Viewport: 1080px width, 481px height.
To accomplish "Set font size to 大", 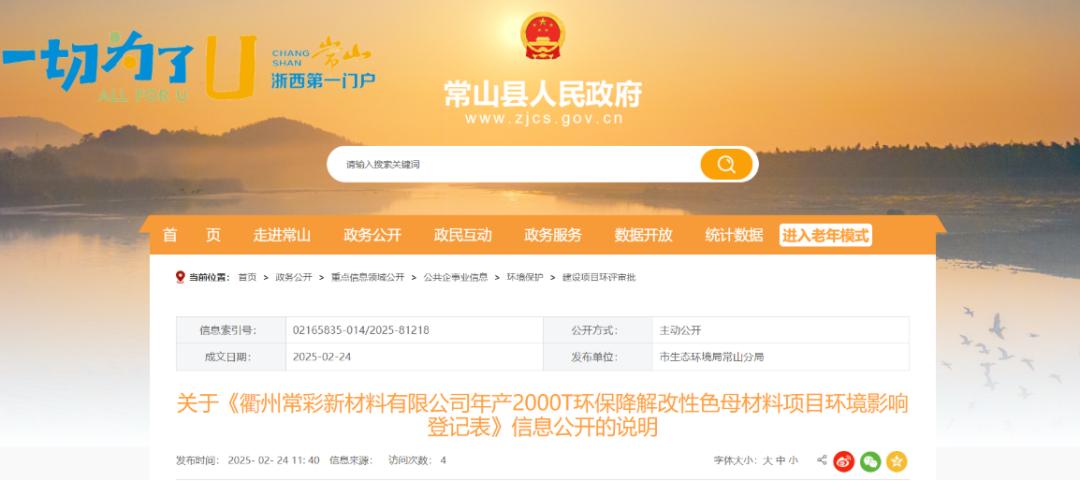I will pos(767,460).
